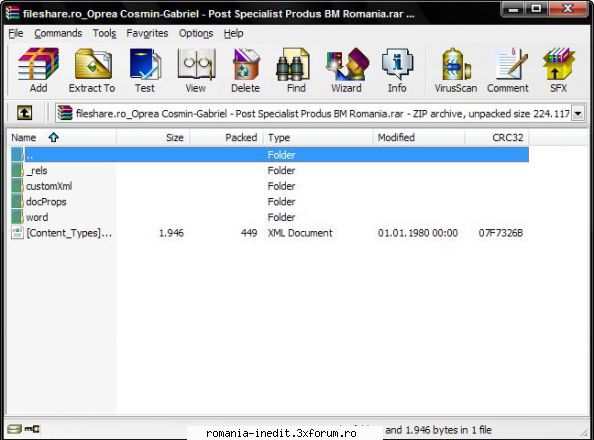Click Folder type cell of _rels row
Image resolution: width=594 pixels, height=440 pixels.
point(281,171)
